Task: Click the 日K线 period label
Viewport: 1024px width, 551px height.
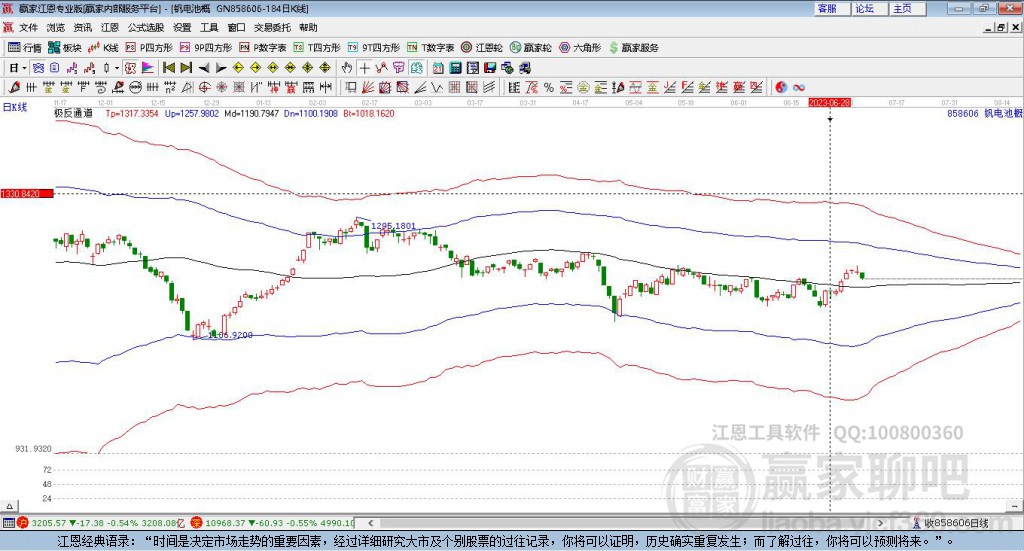Action: coord(15,107)
